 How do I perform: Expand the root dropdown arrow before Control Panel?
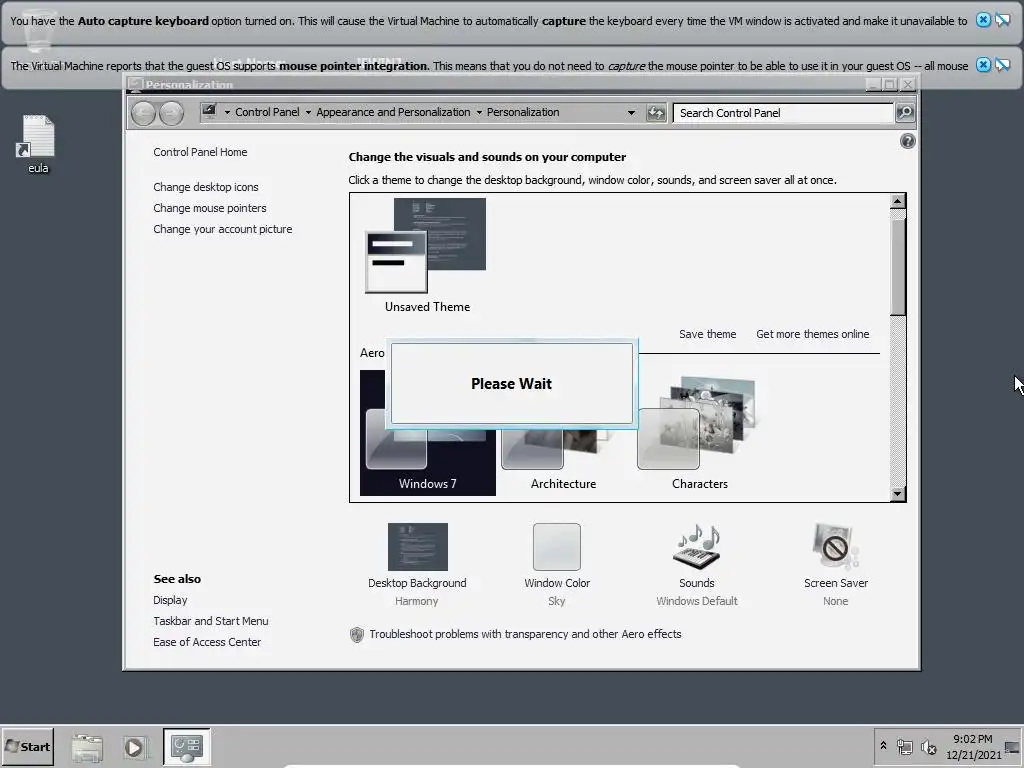click(227, 112)
